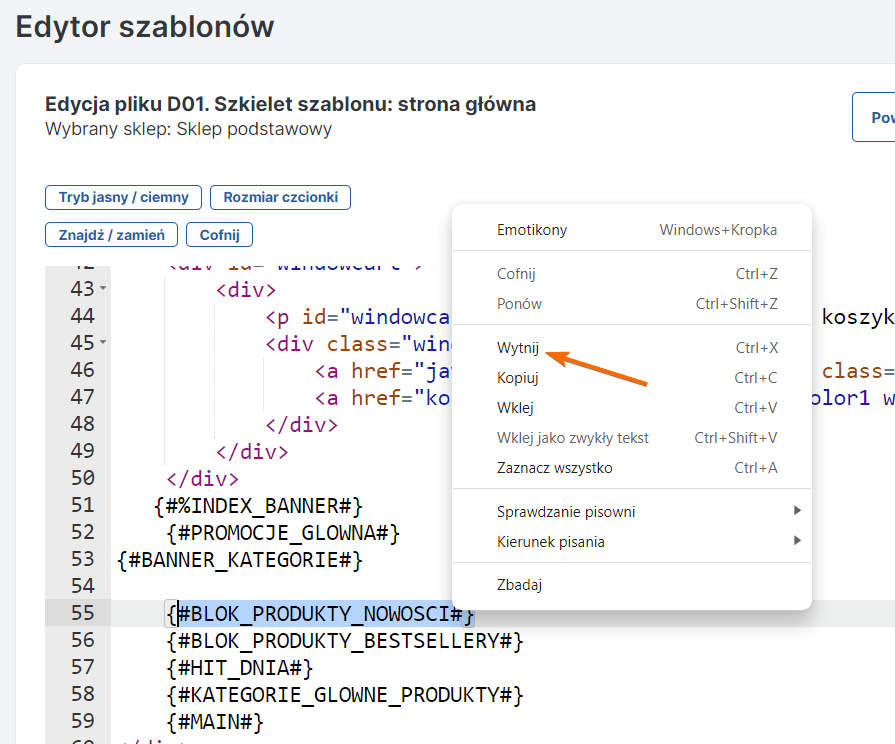Image resolution: width=895 pixels, height=744 pixels.
Task: Place cursor on the HIT_DNIA code line
Action: click(x=240, y=667)
